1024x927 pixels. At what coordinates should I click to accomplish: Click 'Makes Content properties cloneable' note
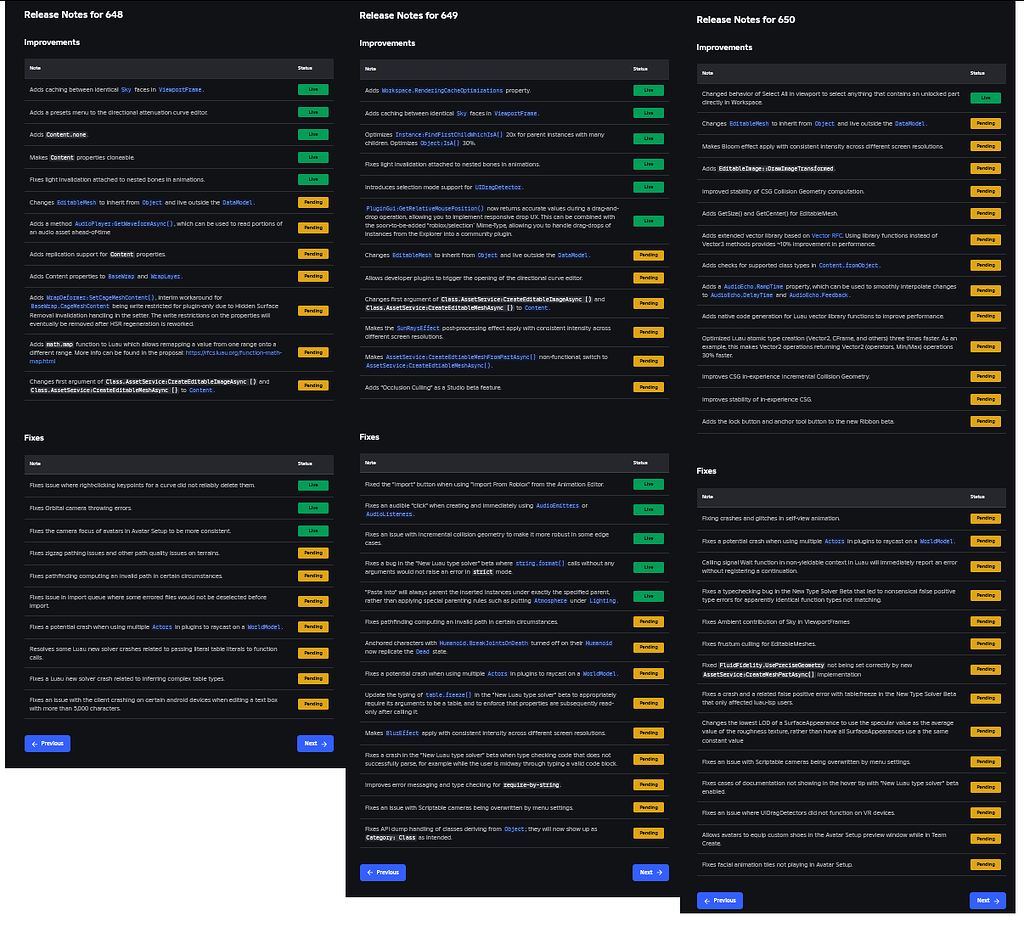[x=82, y=157]
